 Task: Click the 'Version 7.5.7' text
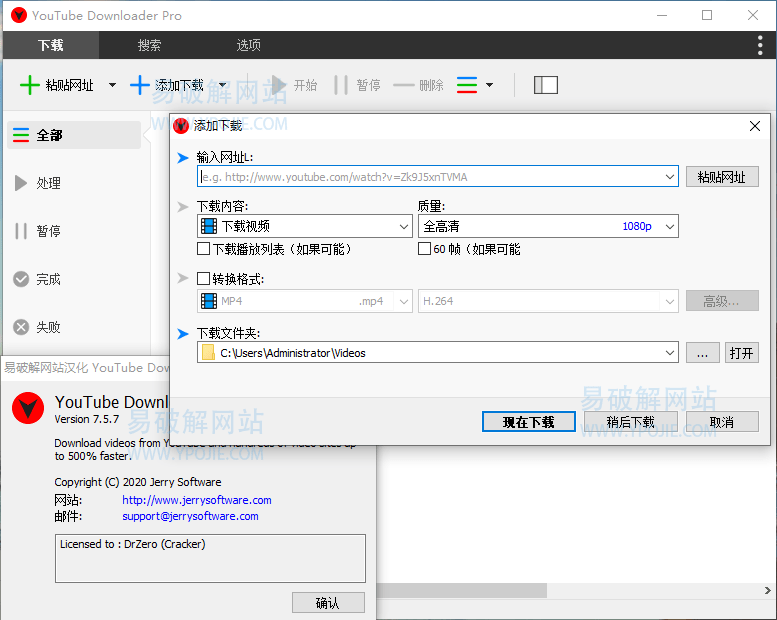tap(87, 419)
